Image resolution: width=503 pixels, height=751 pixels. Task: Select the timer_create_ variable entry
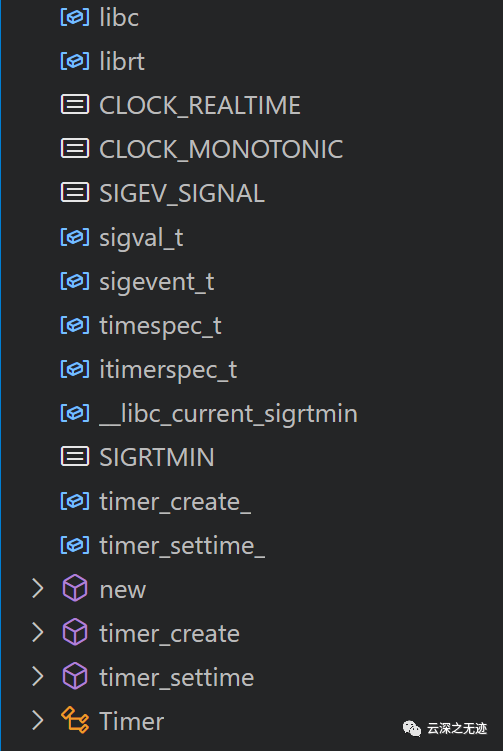175,502
